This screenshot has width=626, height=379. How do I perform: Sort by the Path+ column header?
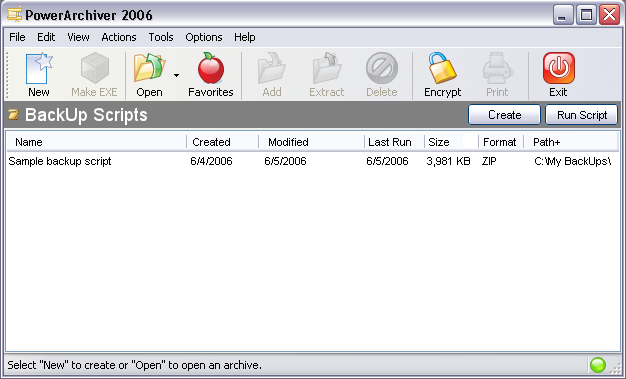[x=571, y=142]
